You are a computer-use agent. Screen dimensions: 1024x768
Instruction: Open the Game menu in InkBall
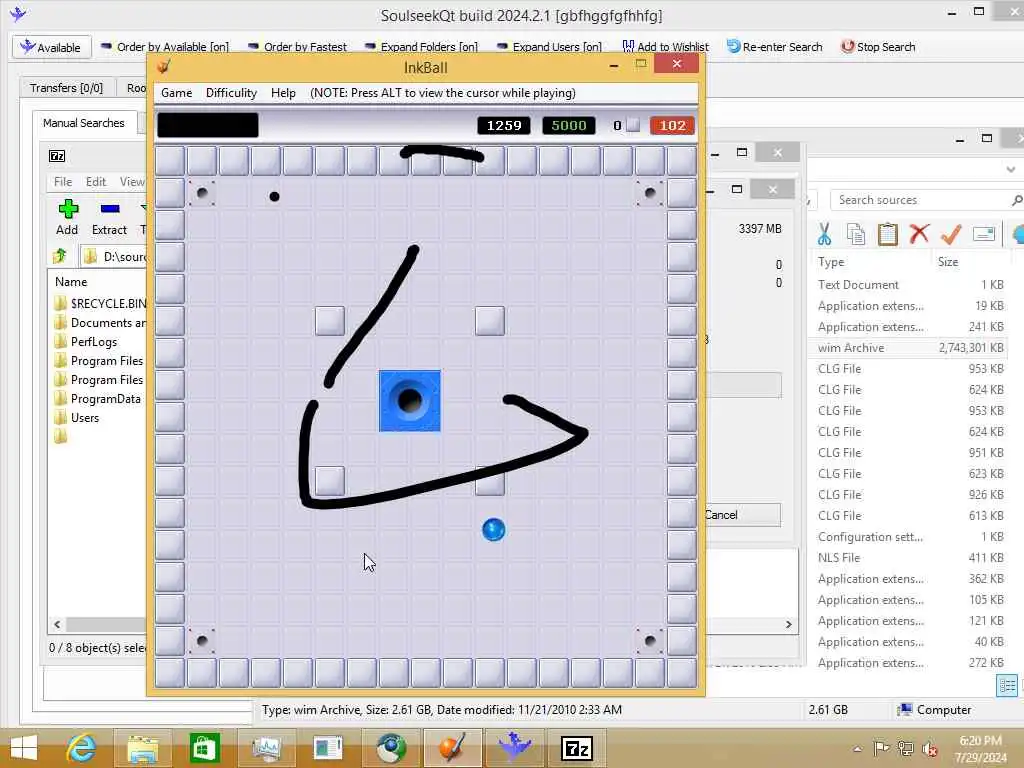pyautogui.click(x=176, y=93)
